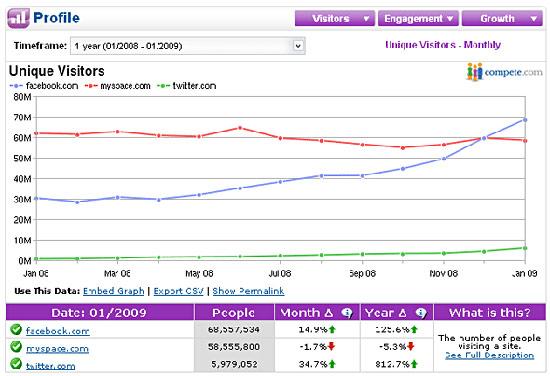Image resolution: width=550 pixels, height=376 pixels.
Task: Click the facebook Jan 09 data point
Action: 525,120
